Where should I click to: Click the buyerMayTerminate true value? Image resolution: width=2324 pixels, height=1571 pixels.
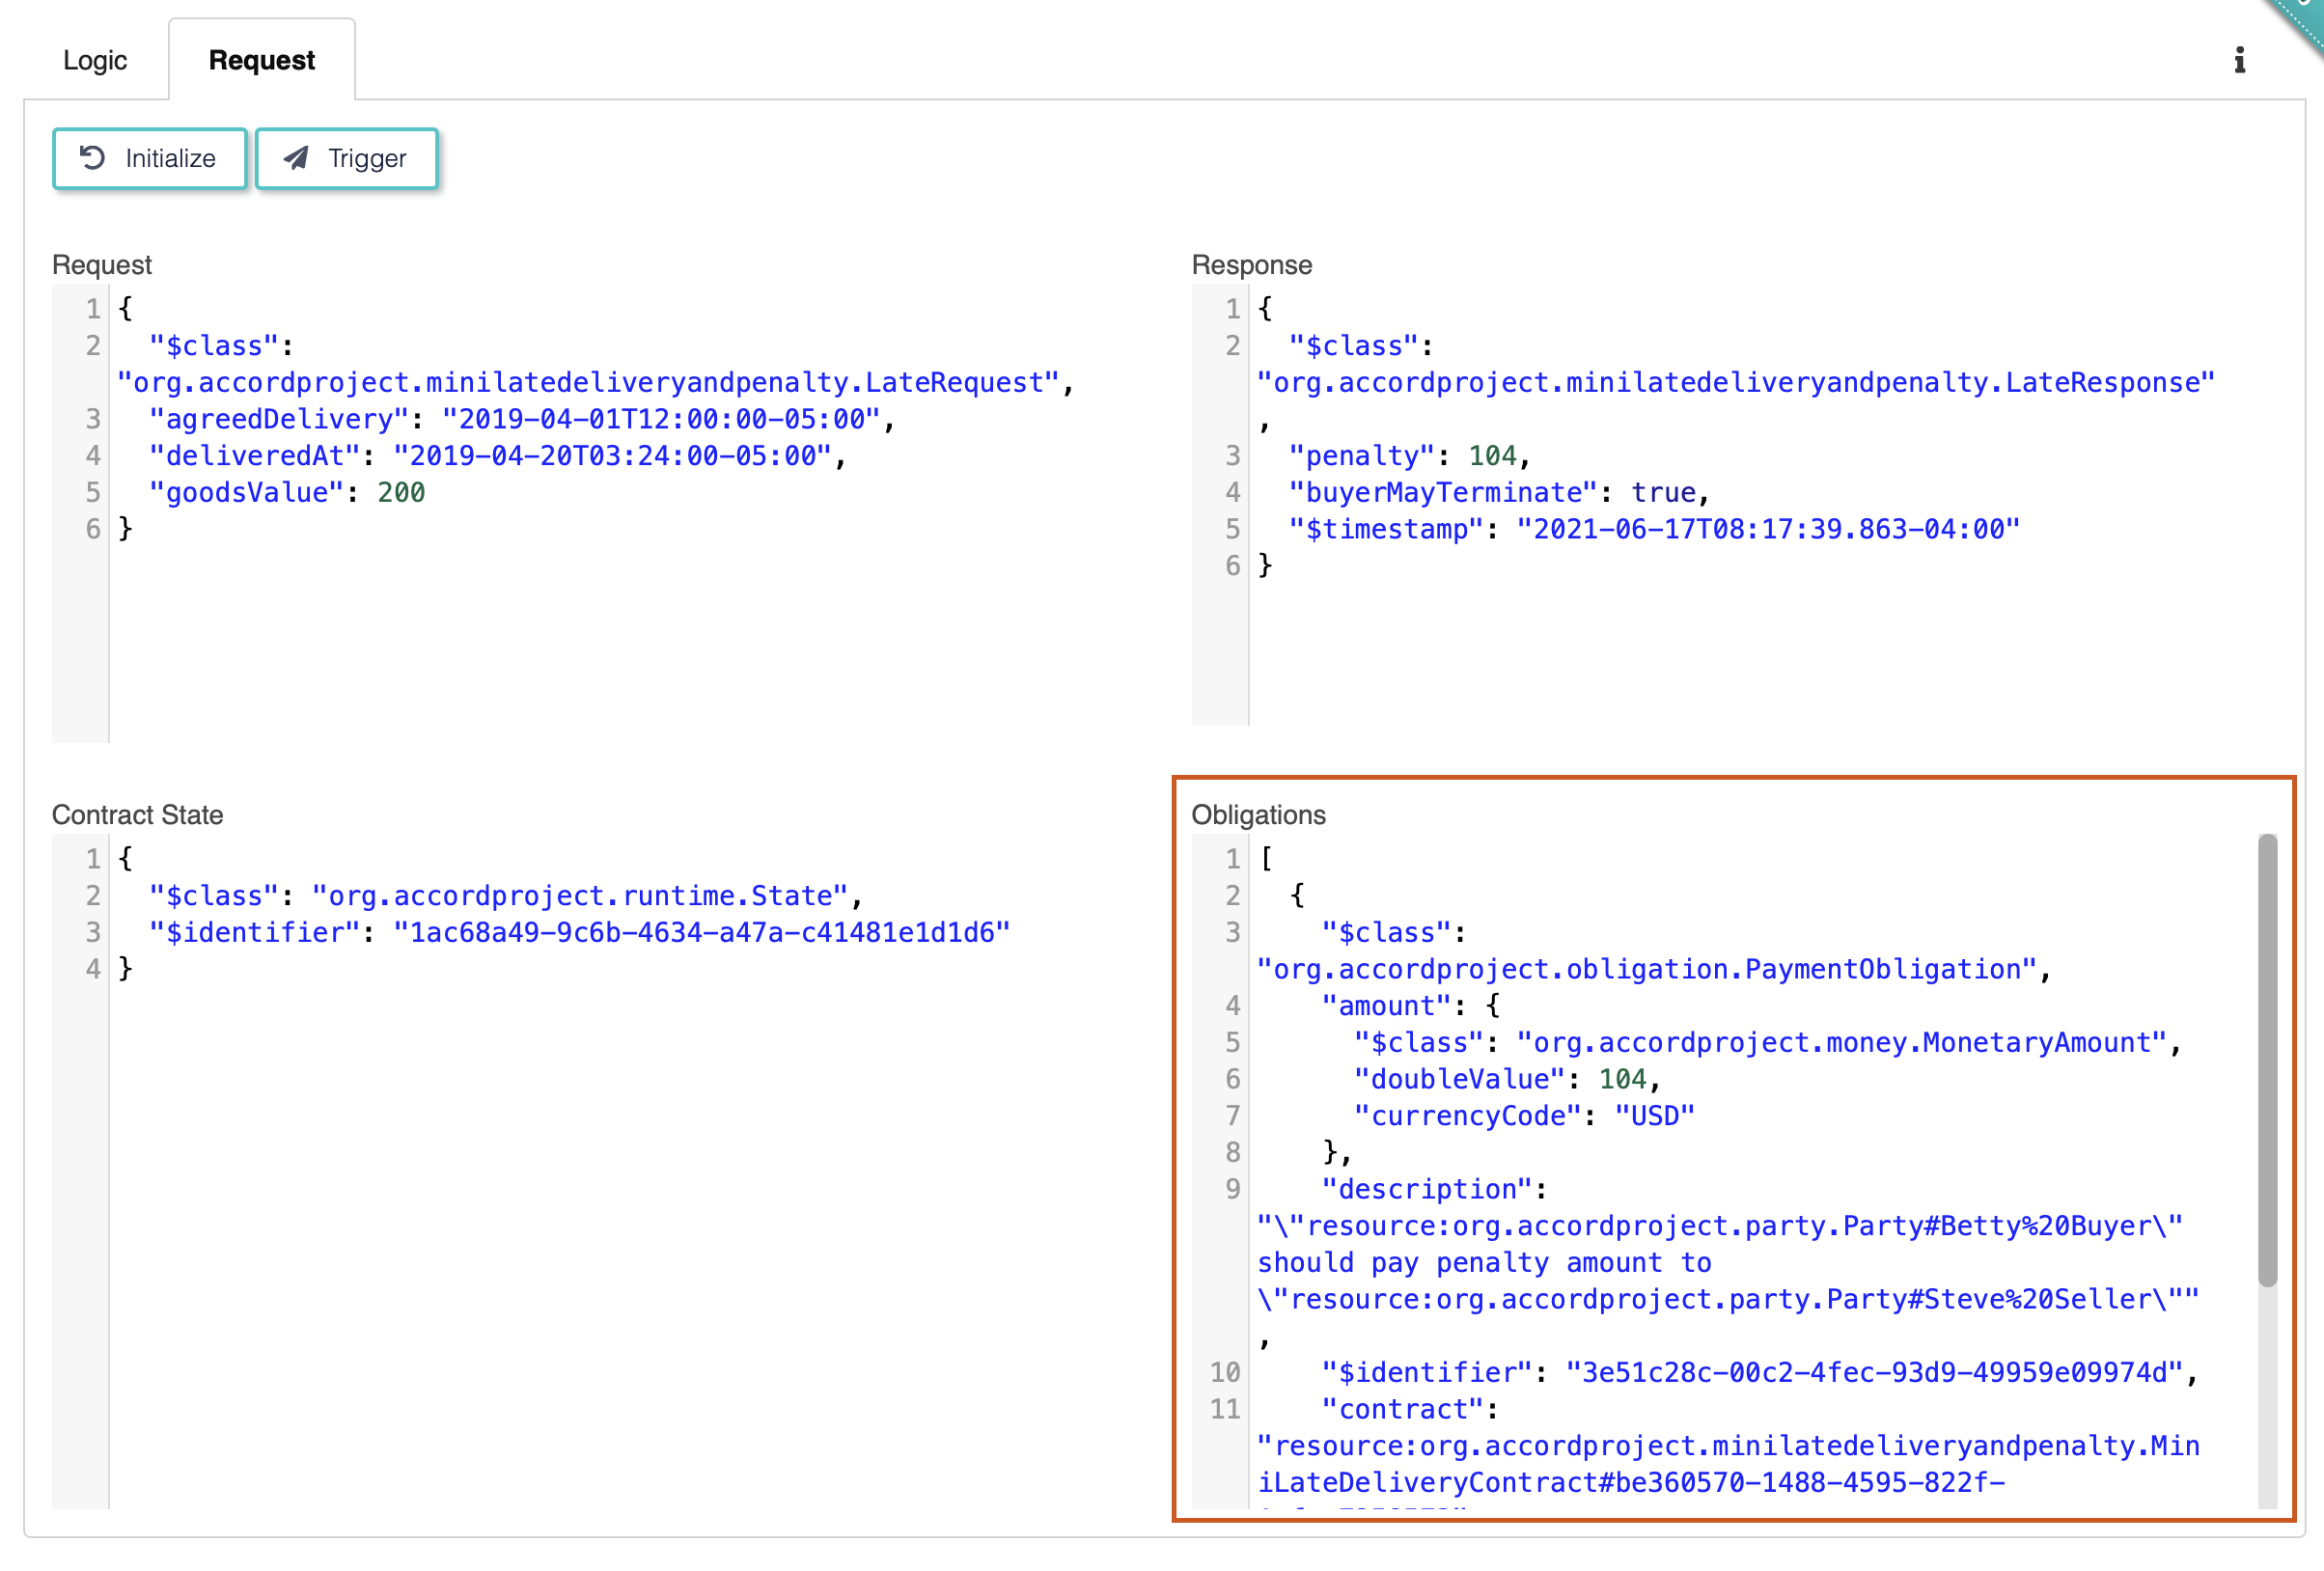click(1663, 492)
